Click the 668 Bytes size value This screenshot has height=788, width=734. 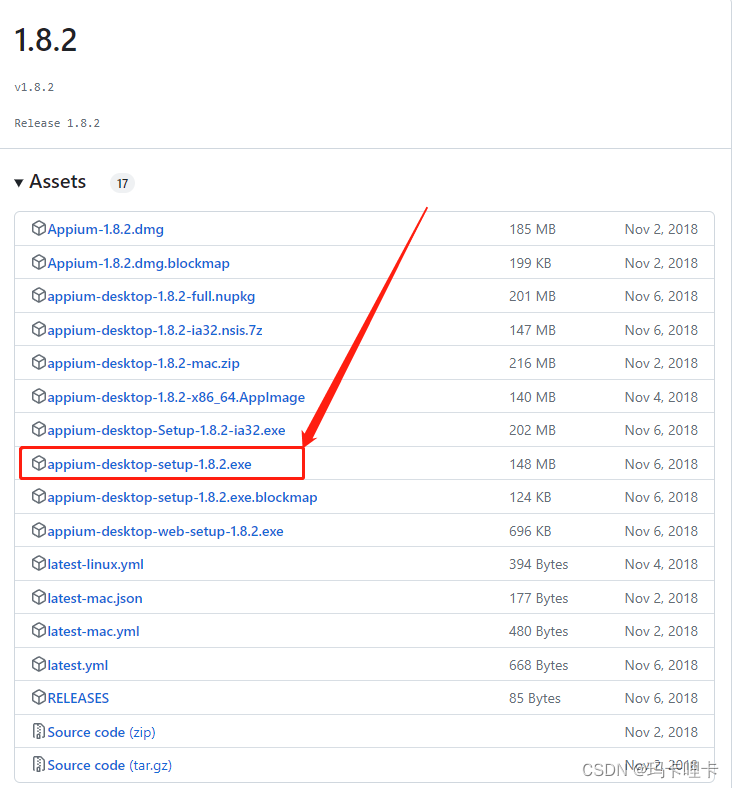(x=539, y=665)
